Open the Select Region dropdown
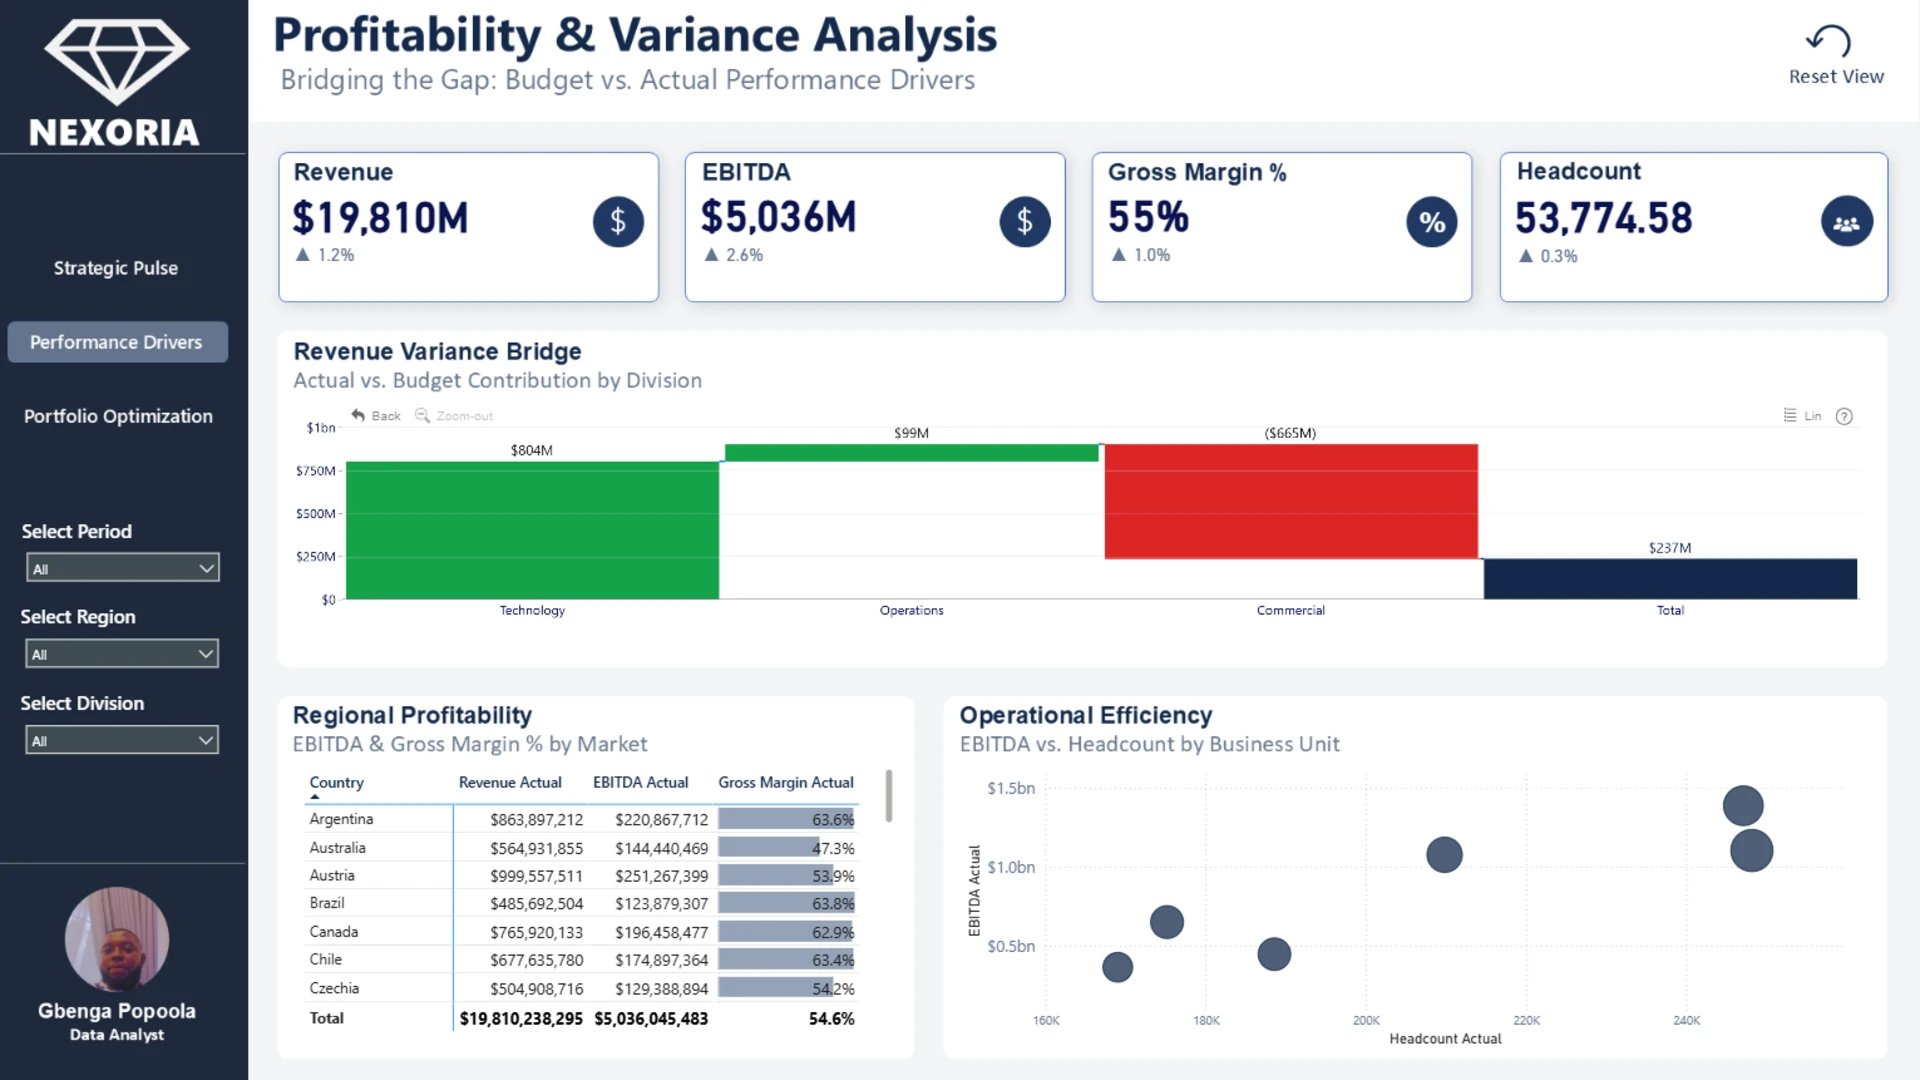The height and width of the screenshot is (1080, 1920). [122, 654]
